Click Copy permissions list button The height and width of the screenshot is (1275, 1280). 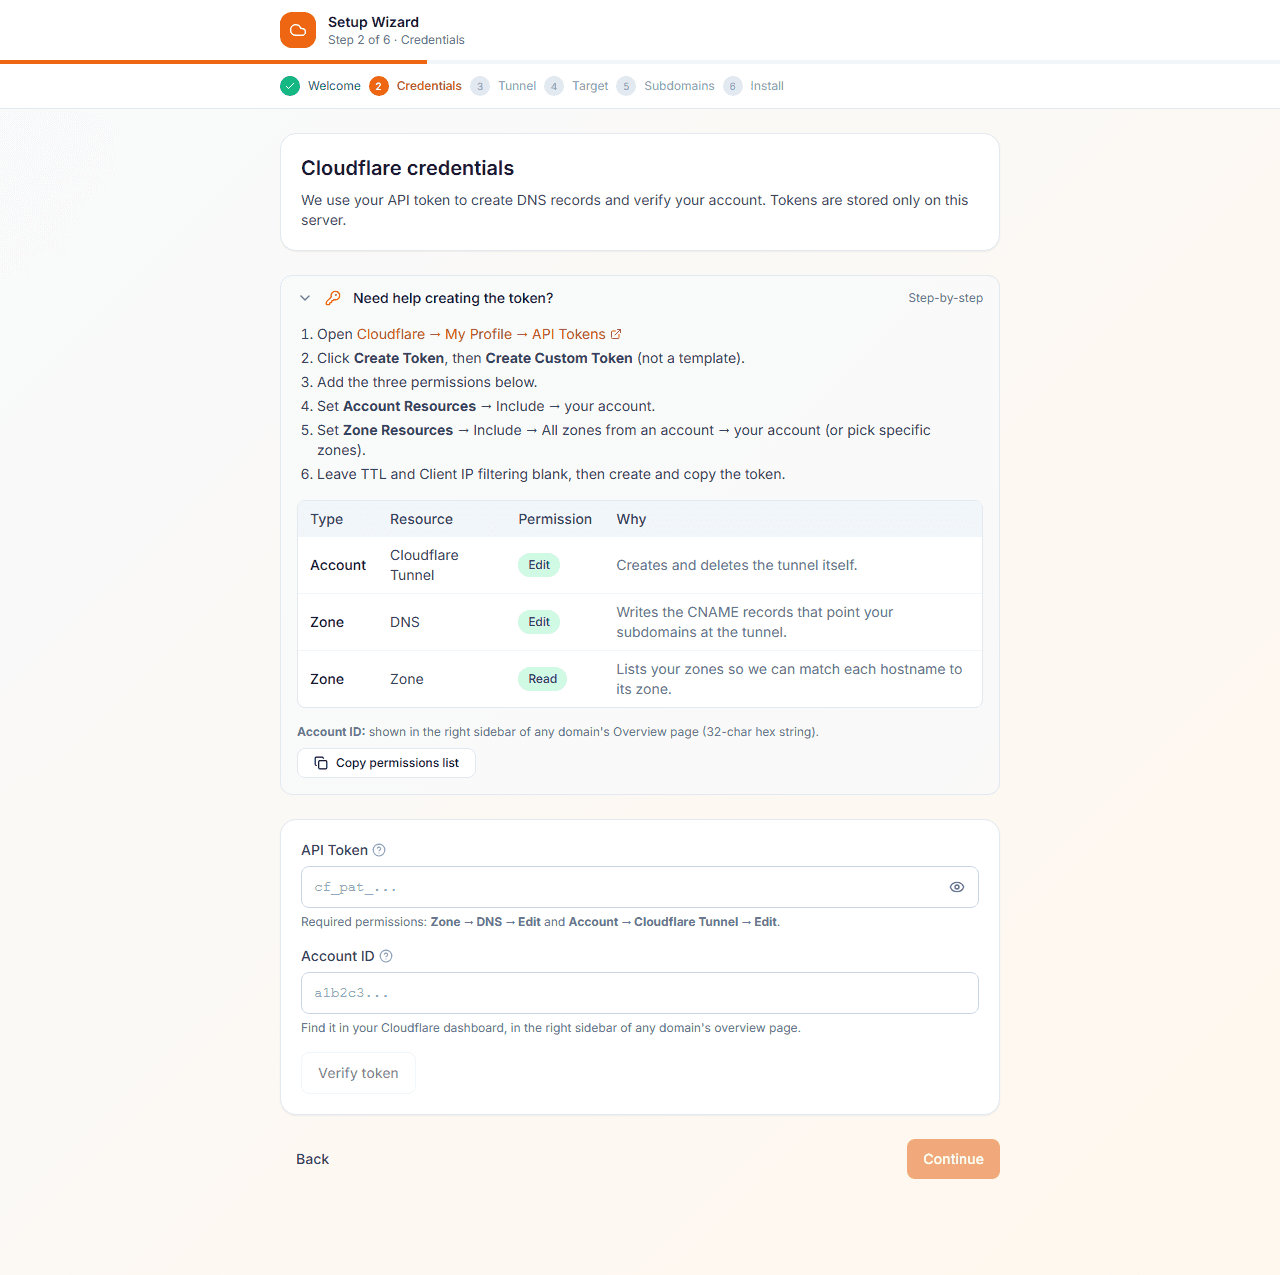(x=386, y=763)
